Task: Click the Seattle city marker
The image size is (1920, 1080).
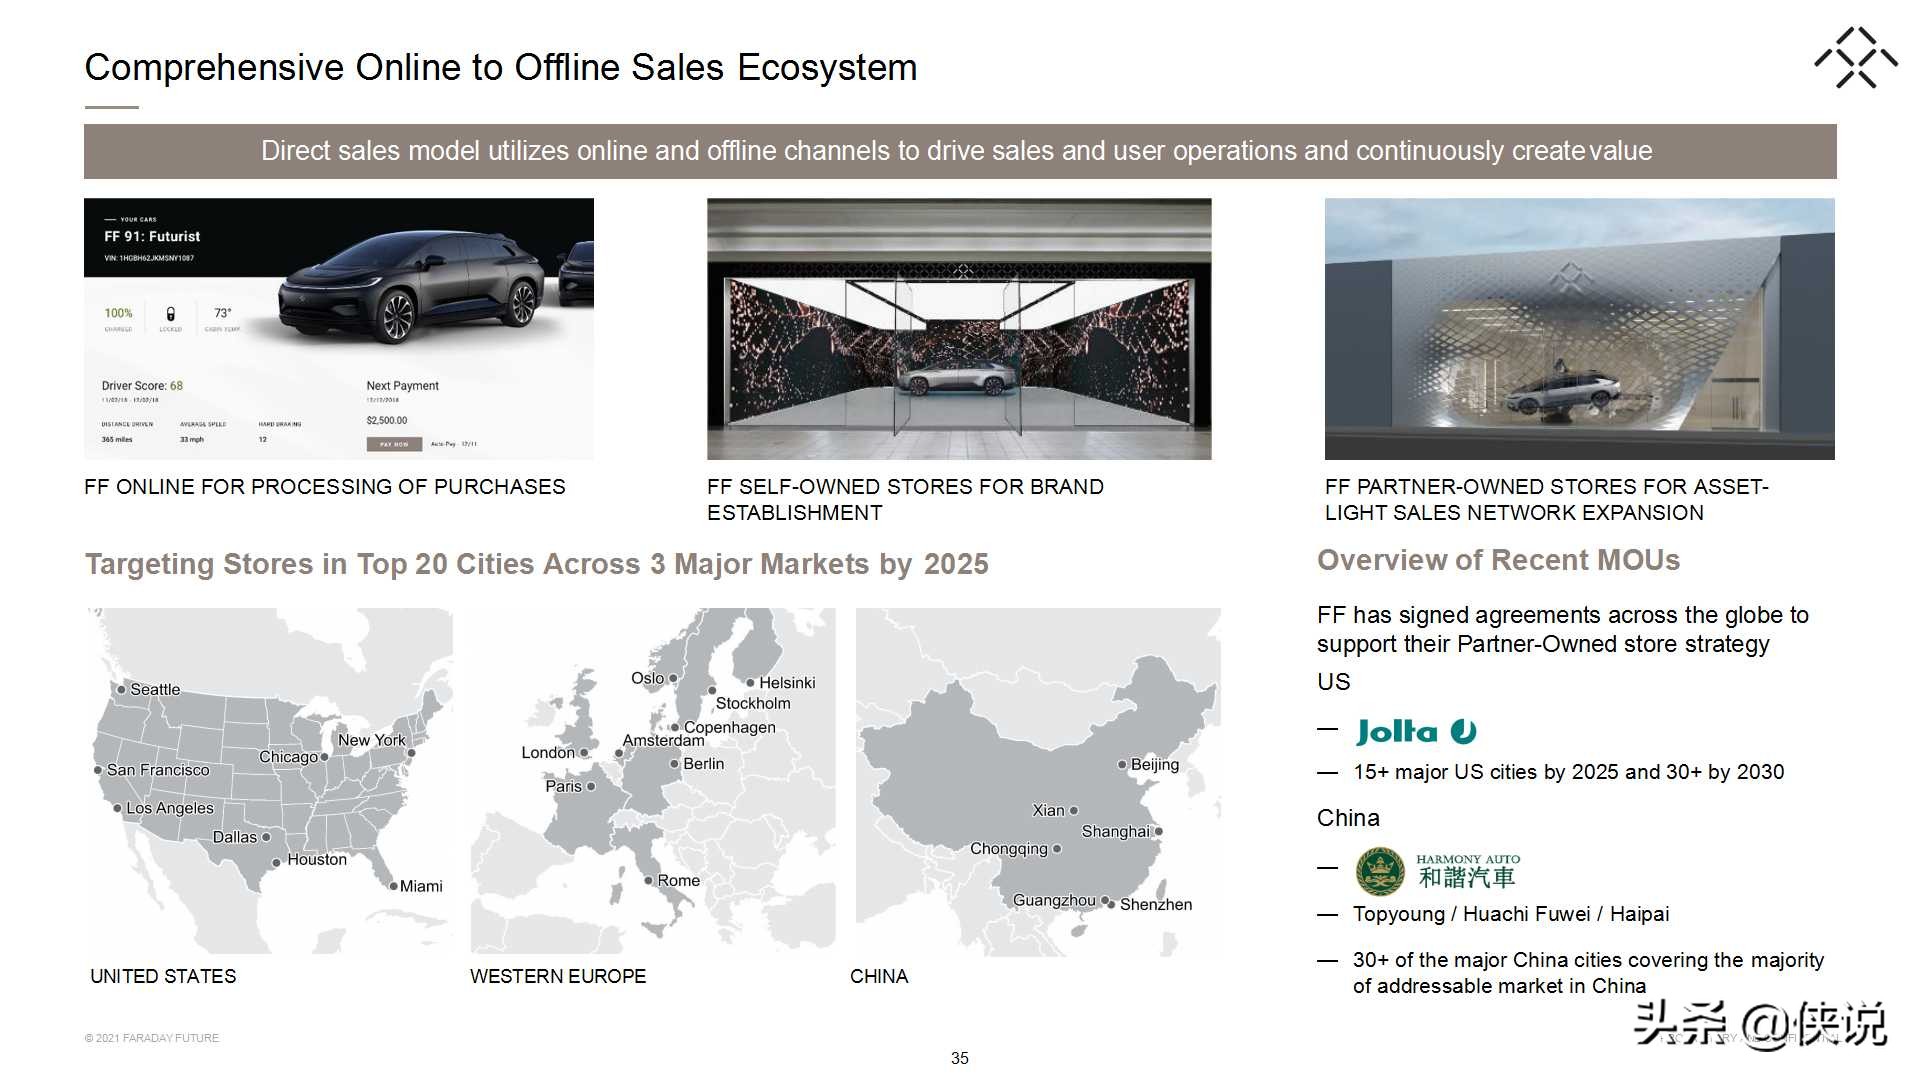Action: click(x=121, y=689)
